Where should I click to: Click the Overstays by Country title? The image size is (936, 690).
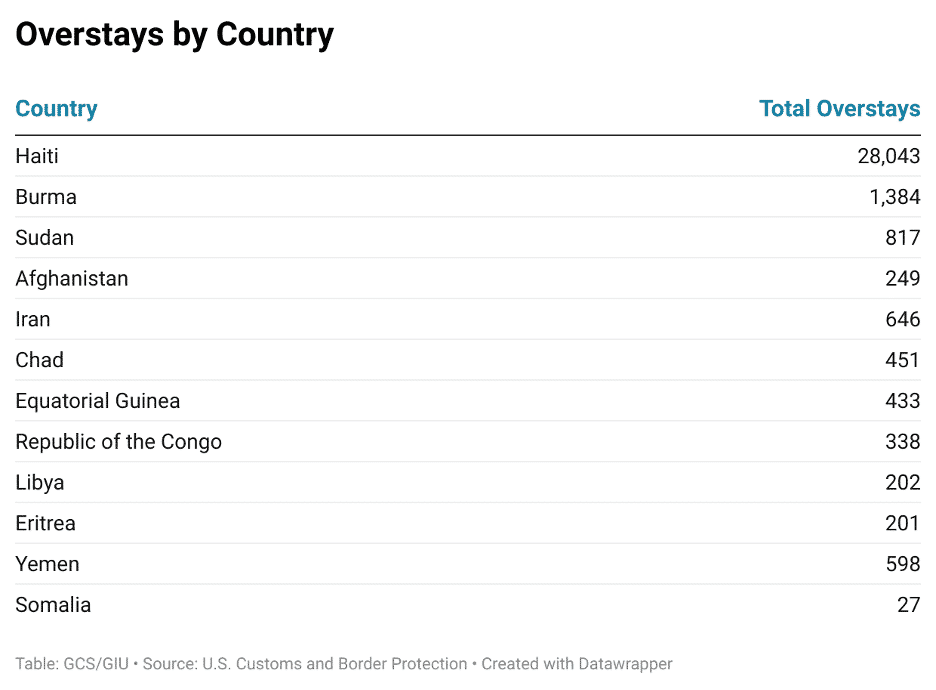coord(175,35)
